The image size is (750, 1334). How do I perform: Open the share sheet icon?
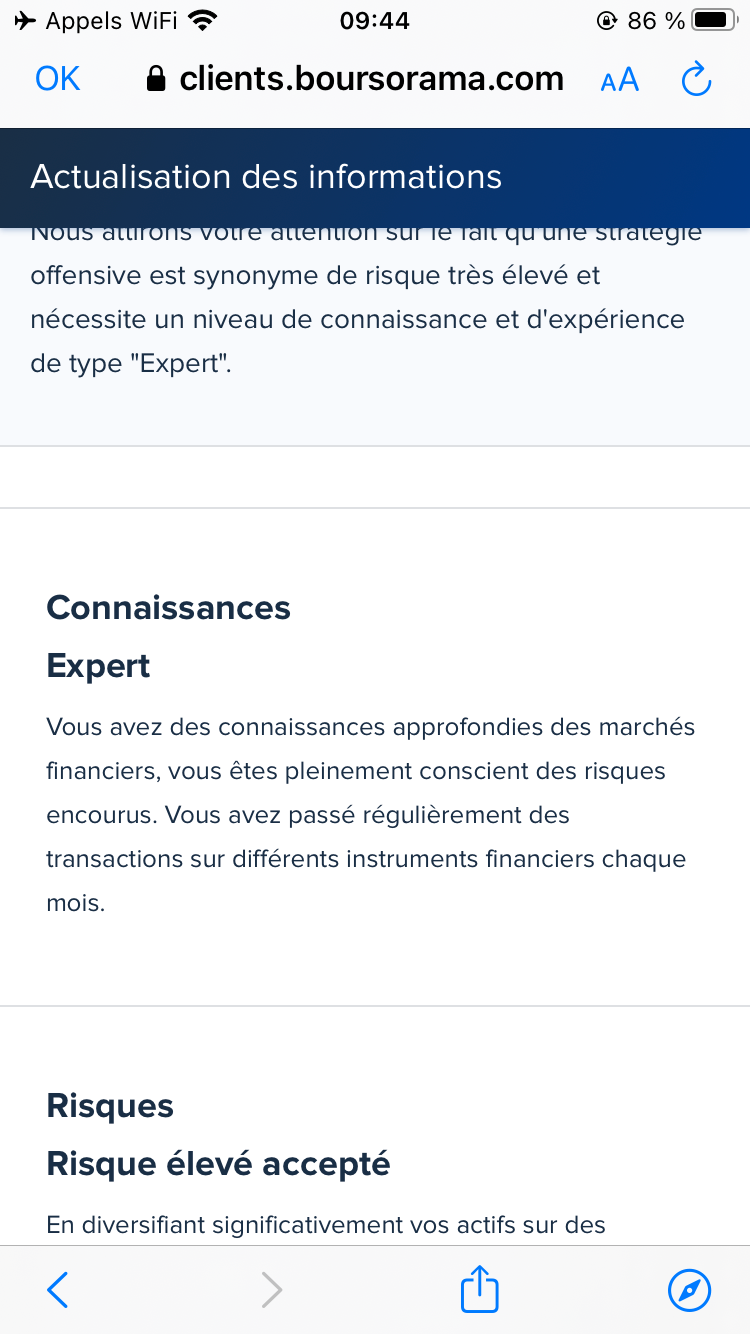480,1289
